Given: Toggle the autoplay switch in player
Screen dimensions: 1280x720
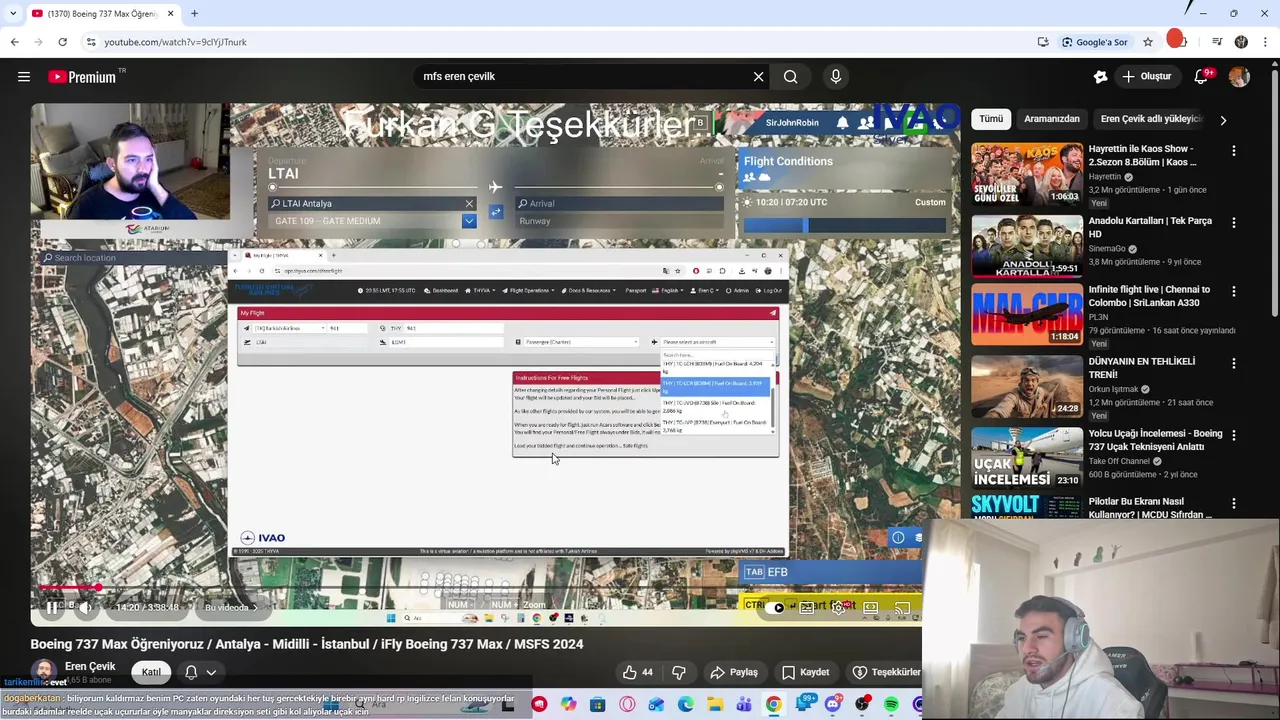Looking at the screenshot, I should click(x=775, y=608).
